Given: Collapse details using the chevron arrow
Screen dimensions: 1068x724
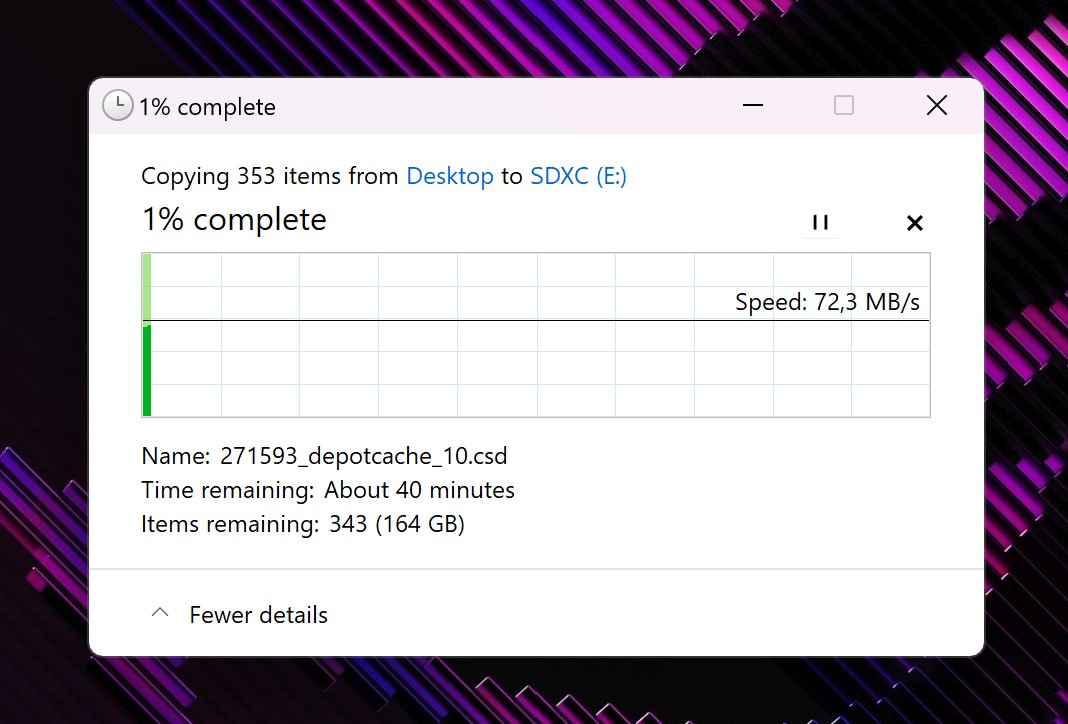Looking at the screenshot, I should [x=159, y=613].
